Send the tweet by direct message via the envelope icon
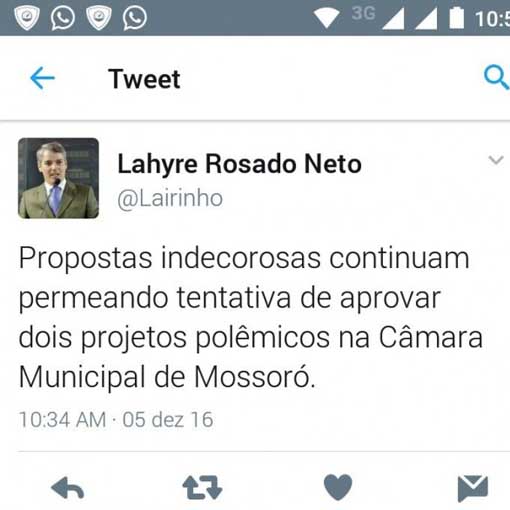The height and width of the screenshot is (510, 510). pyautogui.click(x=473, y=488)
